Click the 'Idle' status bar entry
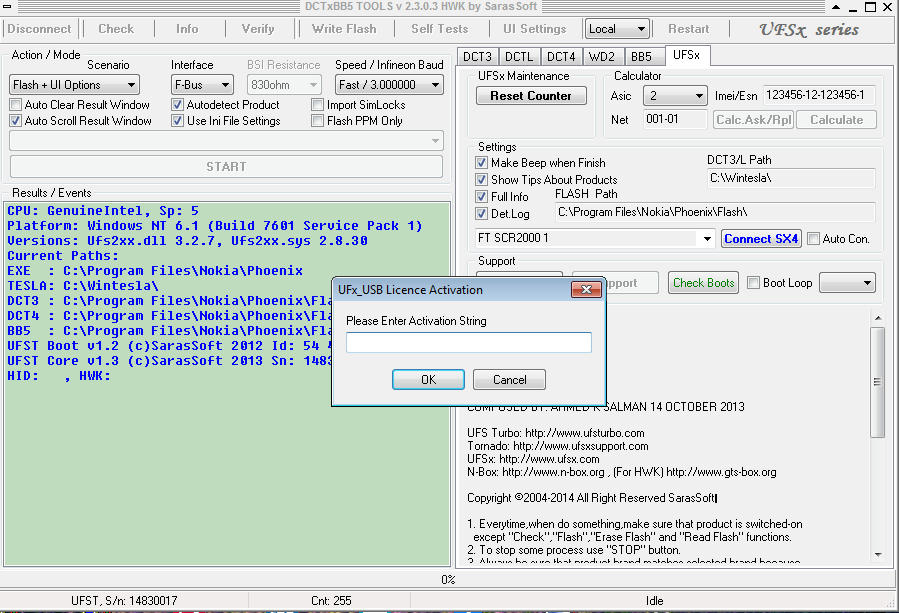 point(654,601)
